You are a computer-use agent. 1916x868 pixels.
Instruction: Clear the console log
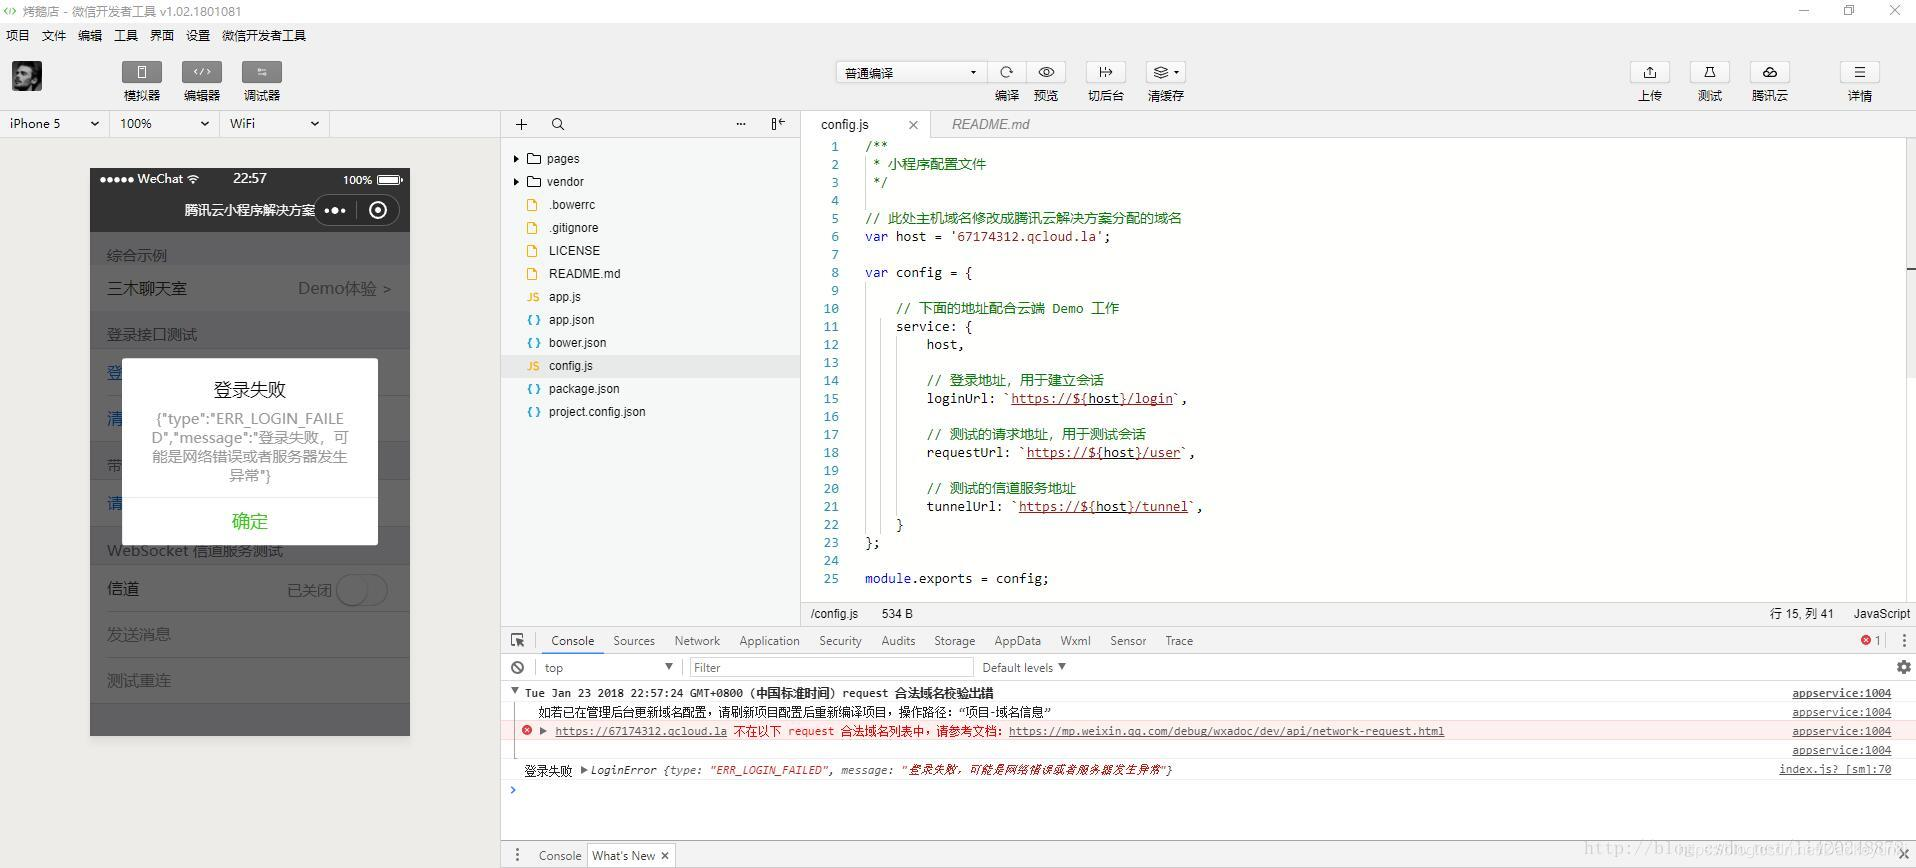(x=517, y=667)
